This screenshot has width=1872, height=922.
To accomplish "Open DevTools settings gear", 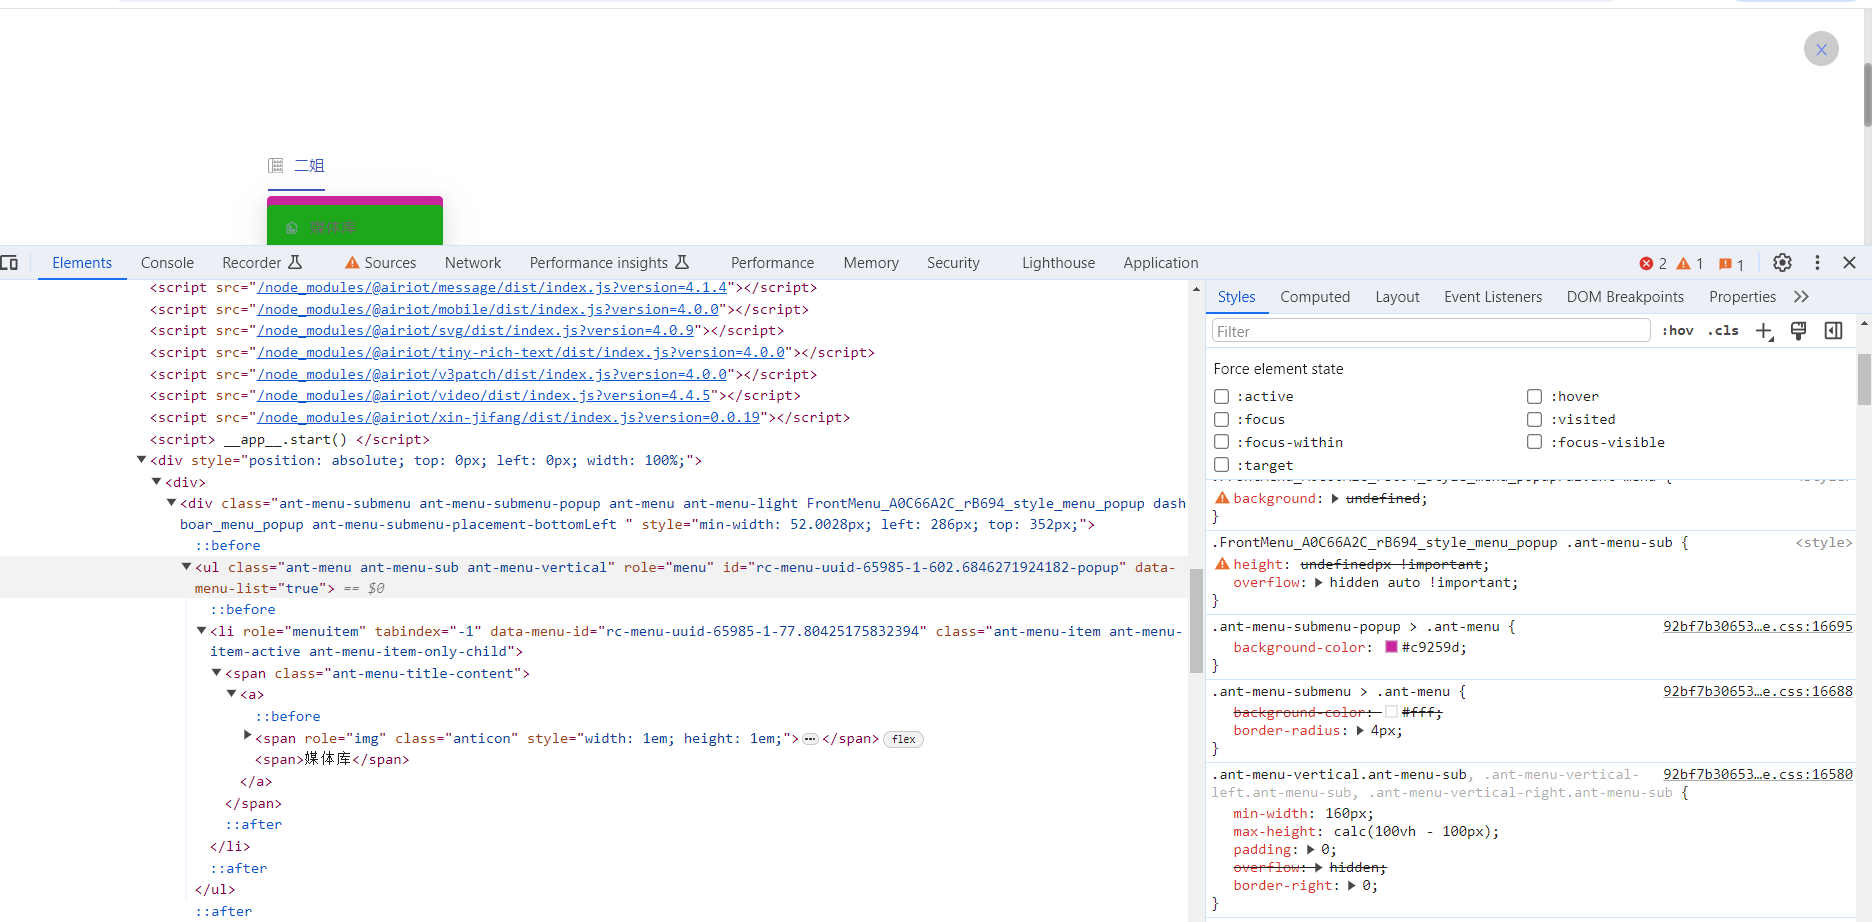I will (x=1782, y=263).
